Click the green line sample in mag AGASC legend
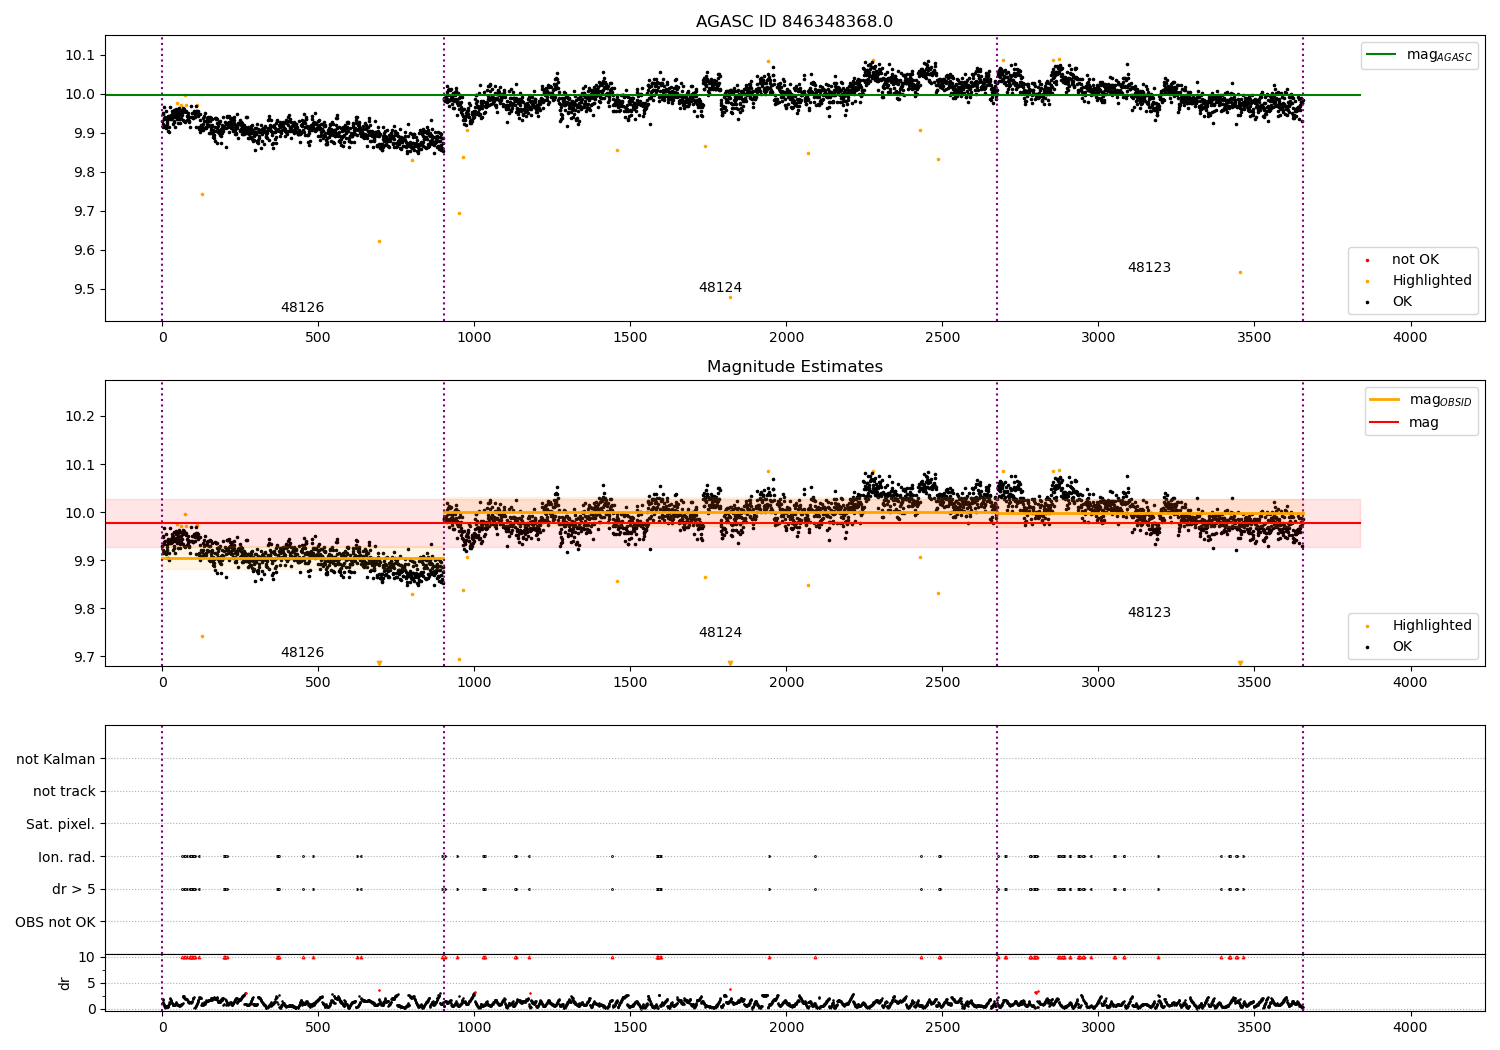The image size is (1500, 1050). coord(1382,55)
